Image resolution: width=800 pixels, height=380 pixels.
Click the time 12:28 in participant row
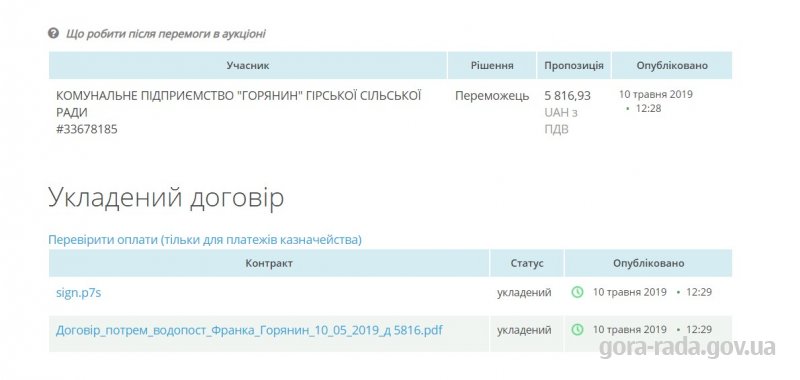648,109
